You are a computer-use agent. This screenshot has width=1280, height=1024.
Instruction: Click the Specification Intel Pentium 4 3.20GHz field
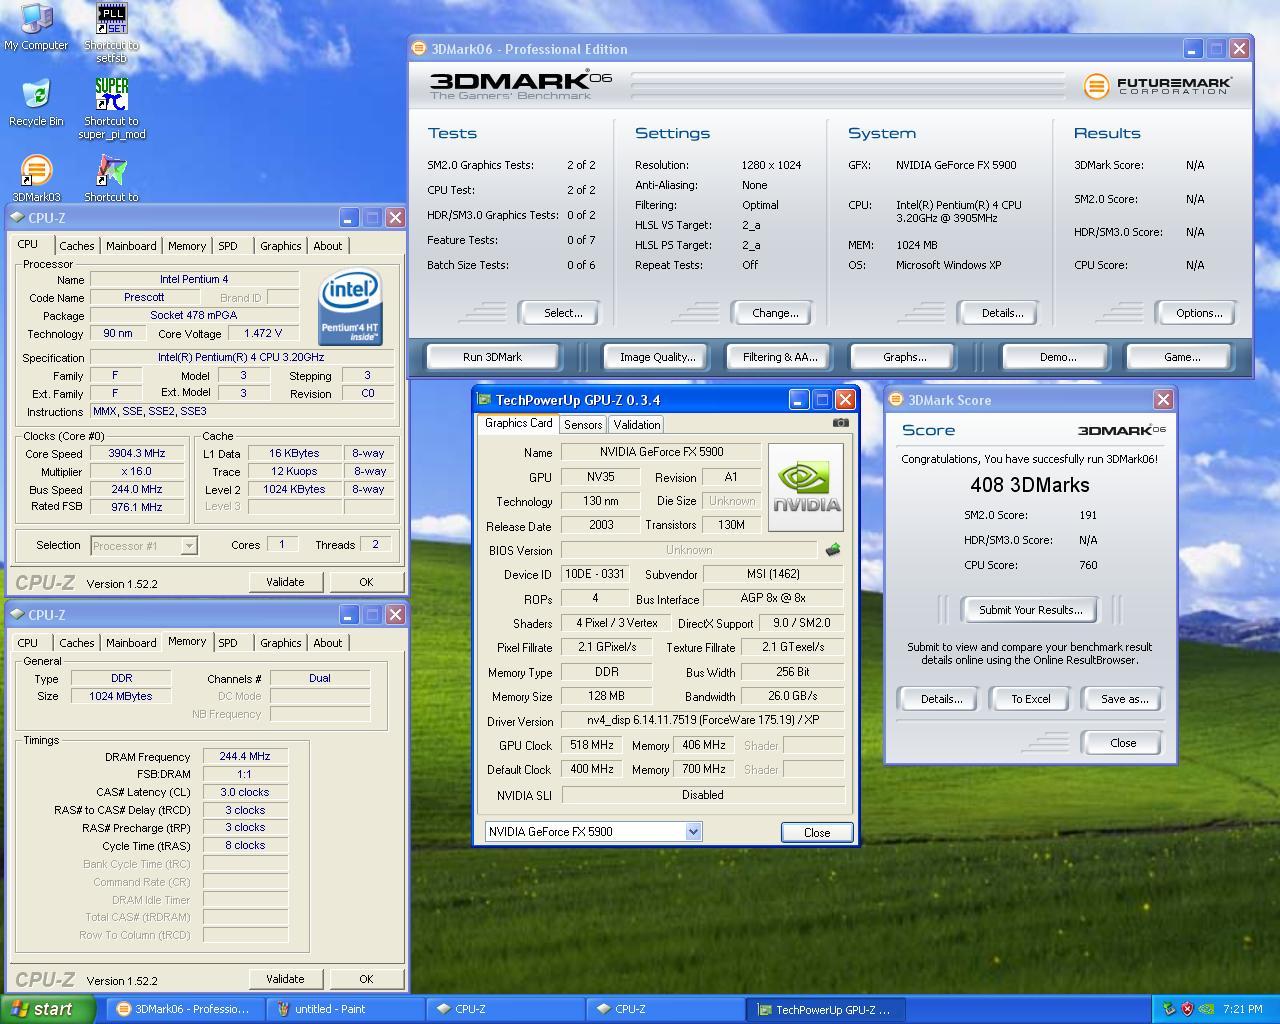click(241, 357)
